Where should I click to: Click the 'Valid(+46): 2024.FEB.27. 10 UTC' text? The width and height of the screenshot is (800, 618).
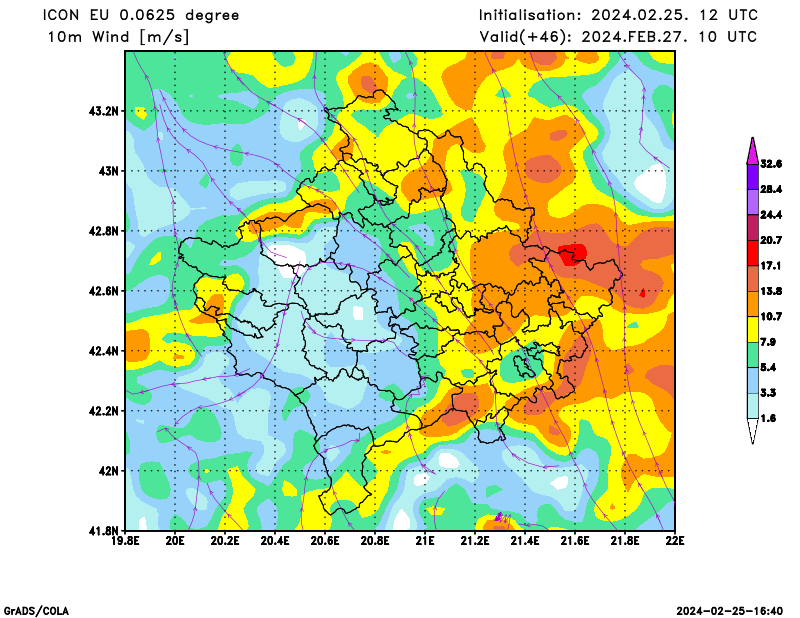(x=618, y=37)
